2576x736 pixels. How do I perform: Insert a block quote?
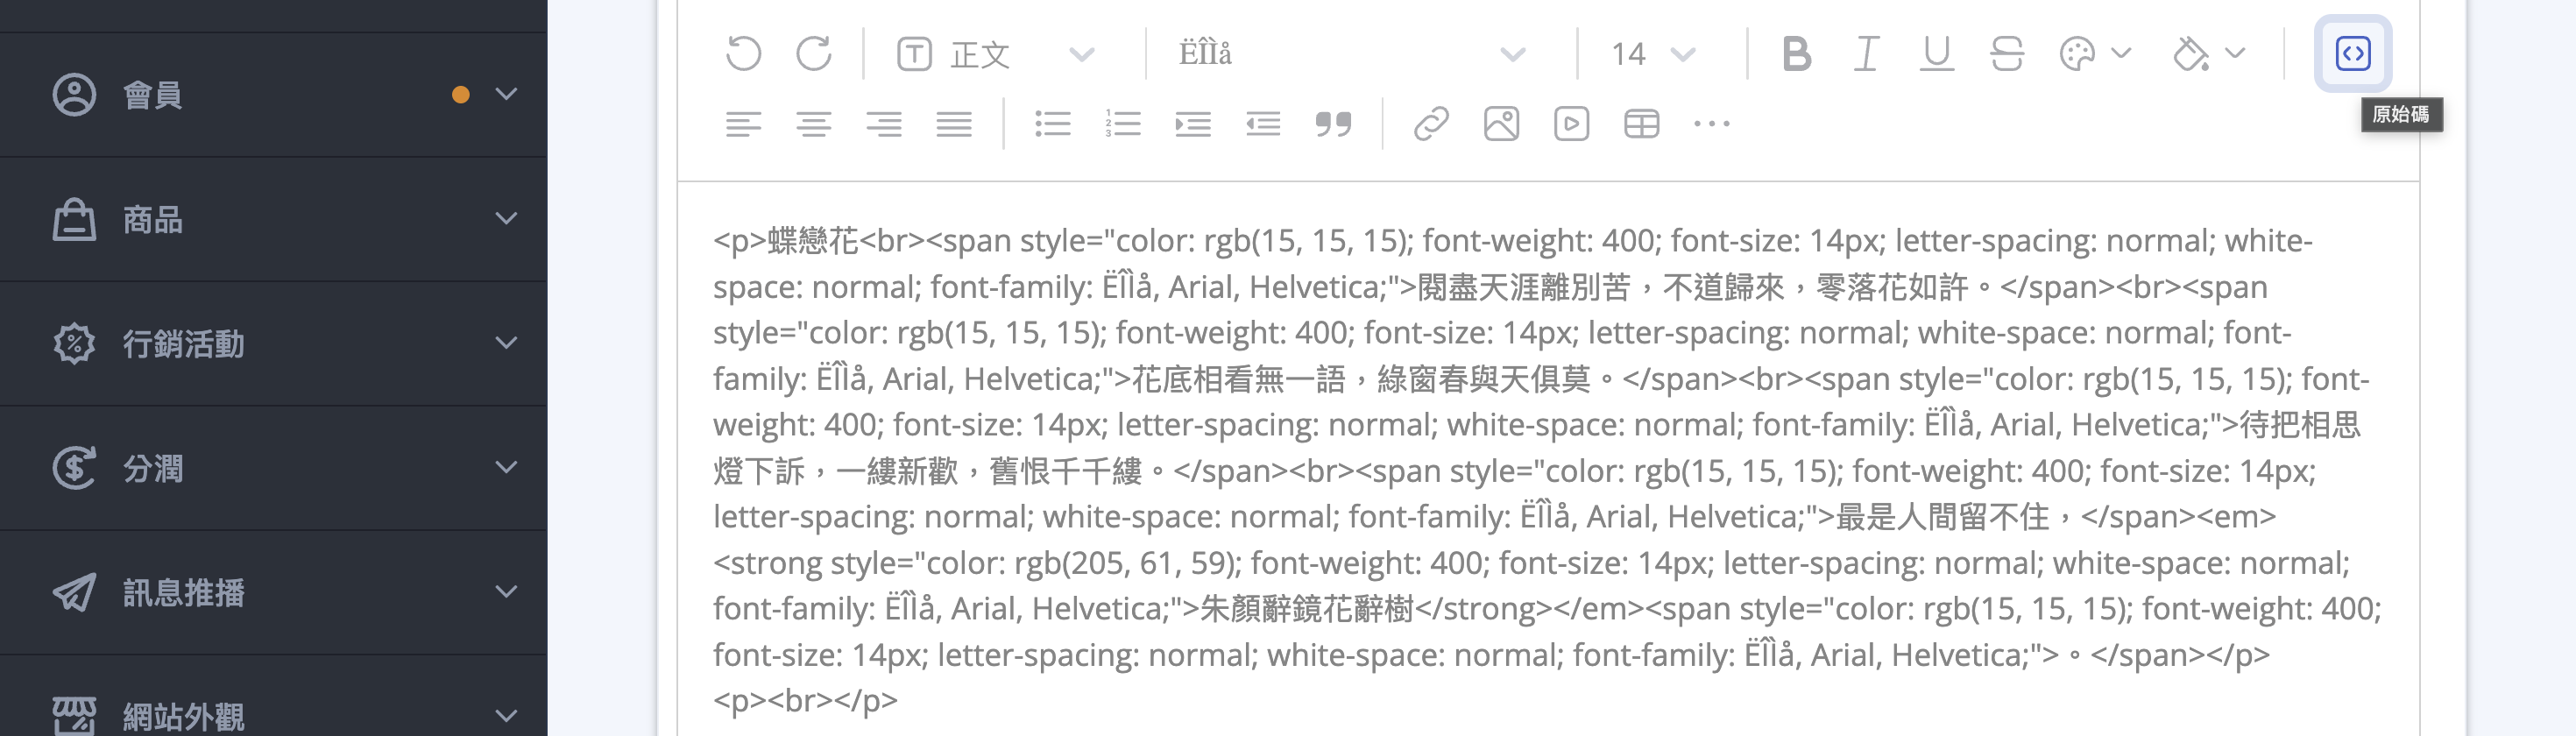[1333, 124]
